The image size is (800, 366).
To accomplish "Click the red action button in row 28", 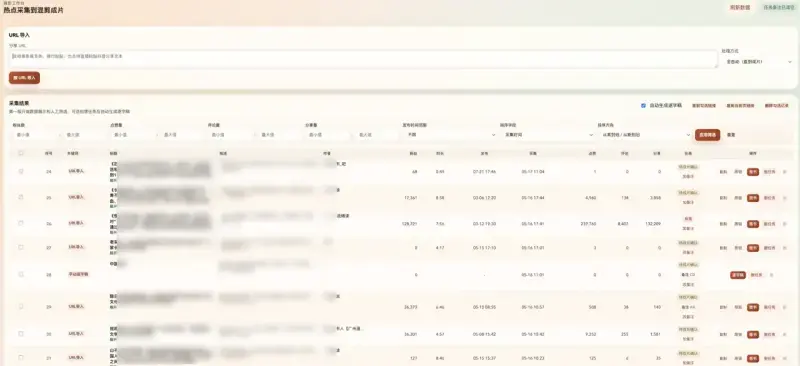I will click(738, 275).
